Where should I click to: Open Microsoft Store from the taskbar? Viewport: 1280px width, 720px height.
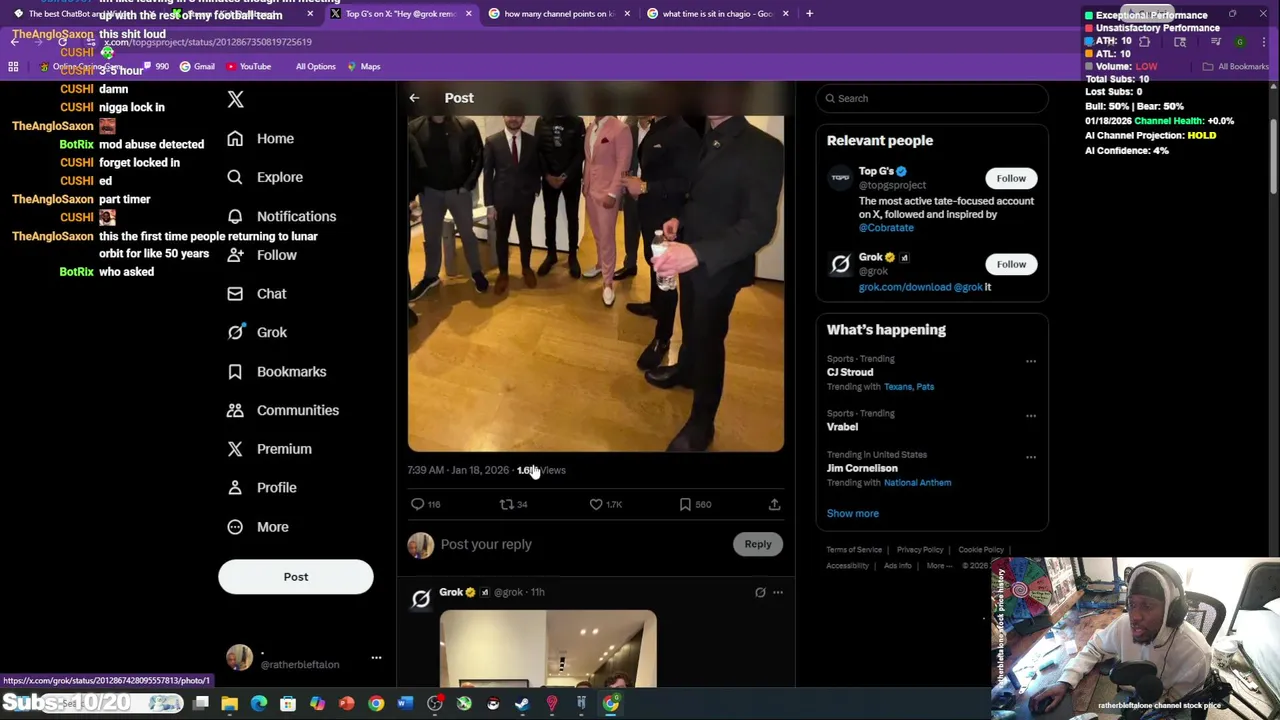tap(288, 704)
